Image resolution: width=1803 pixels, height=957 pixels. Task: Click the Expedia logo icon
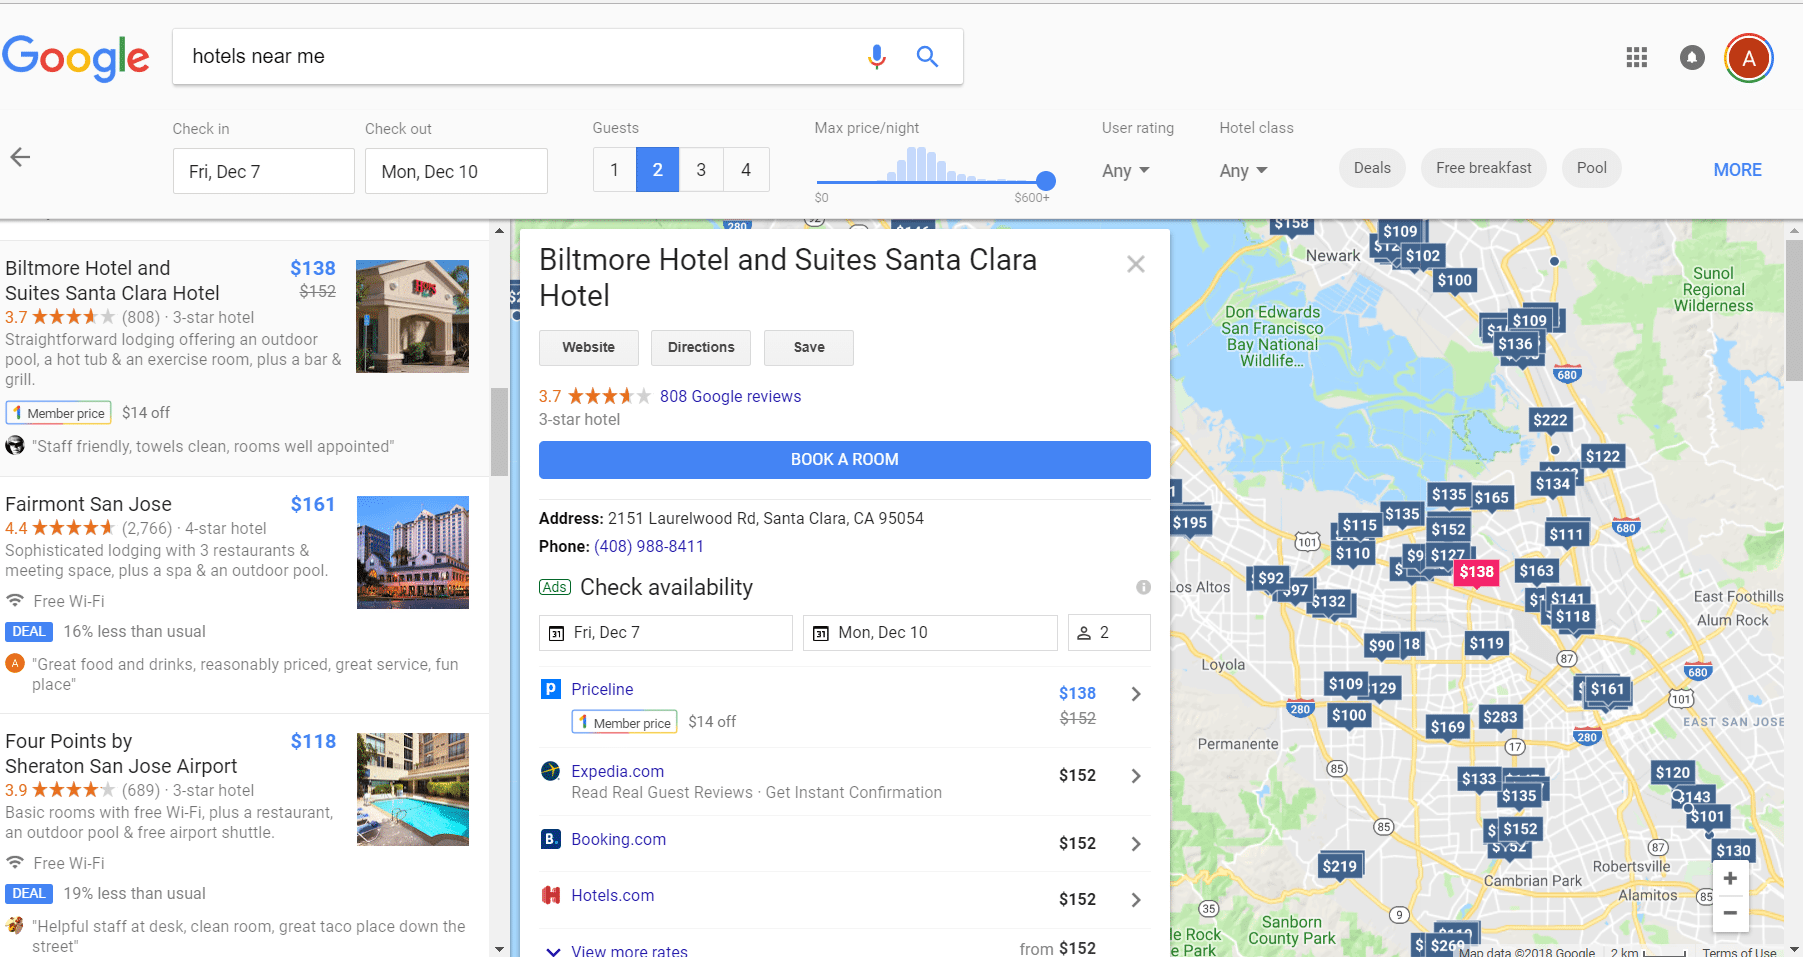tap(551, 771)
